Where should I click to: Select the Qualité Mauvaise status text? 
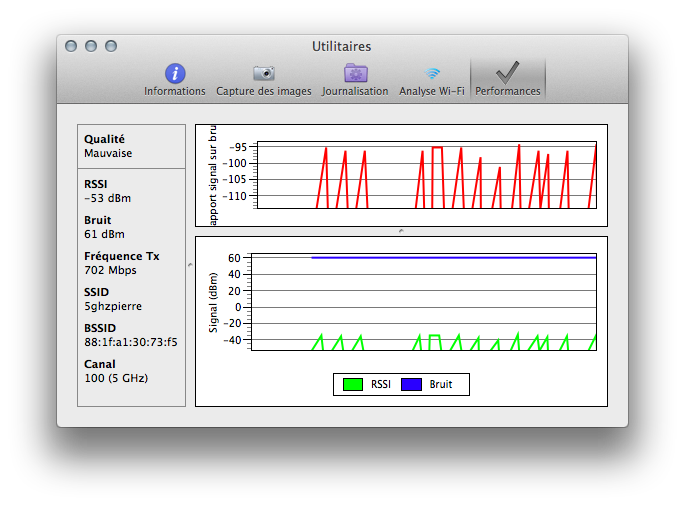[108, 154]
